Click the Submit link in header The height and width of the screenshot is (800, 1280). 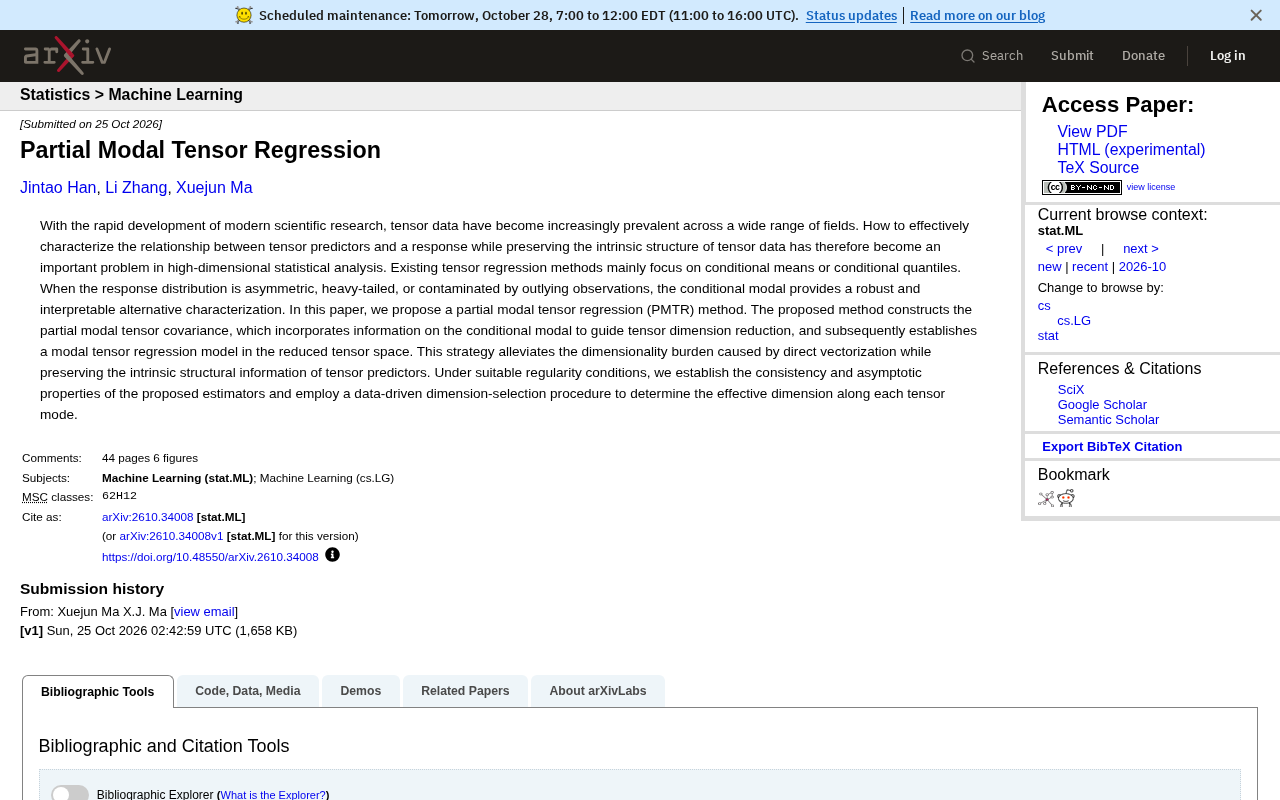(1072, 56)
